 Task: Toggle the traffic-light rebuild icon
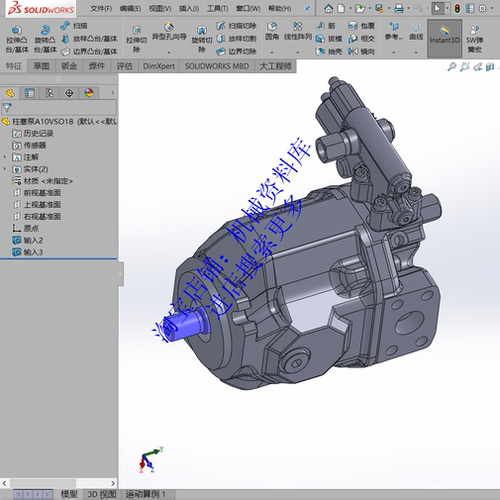click(457, 8)
